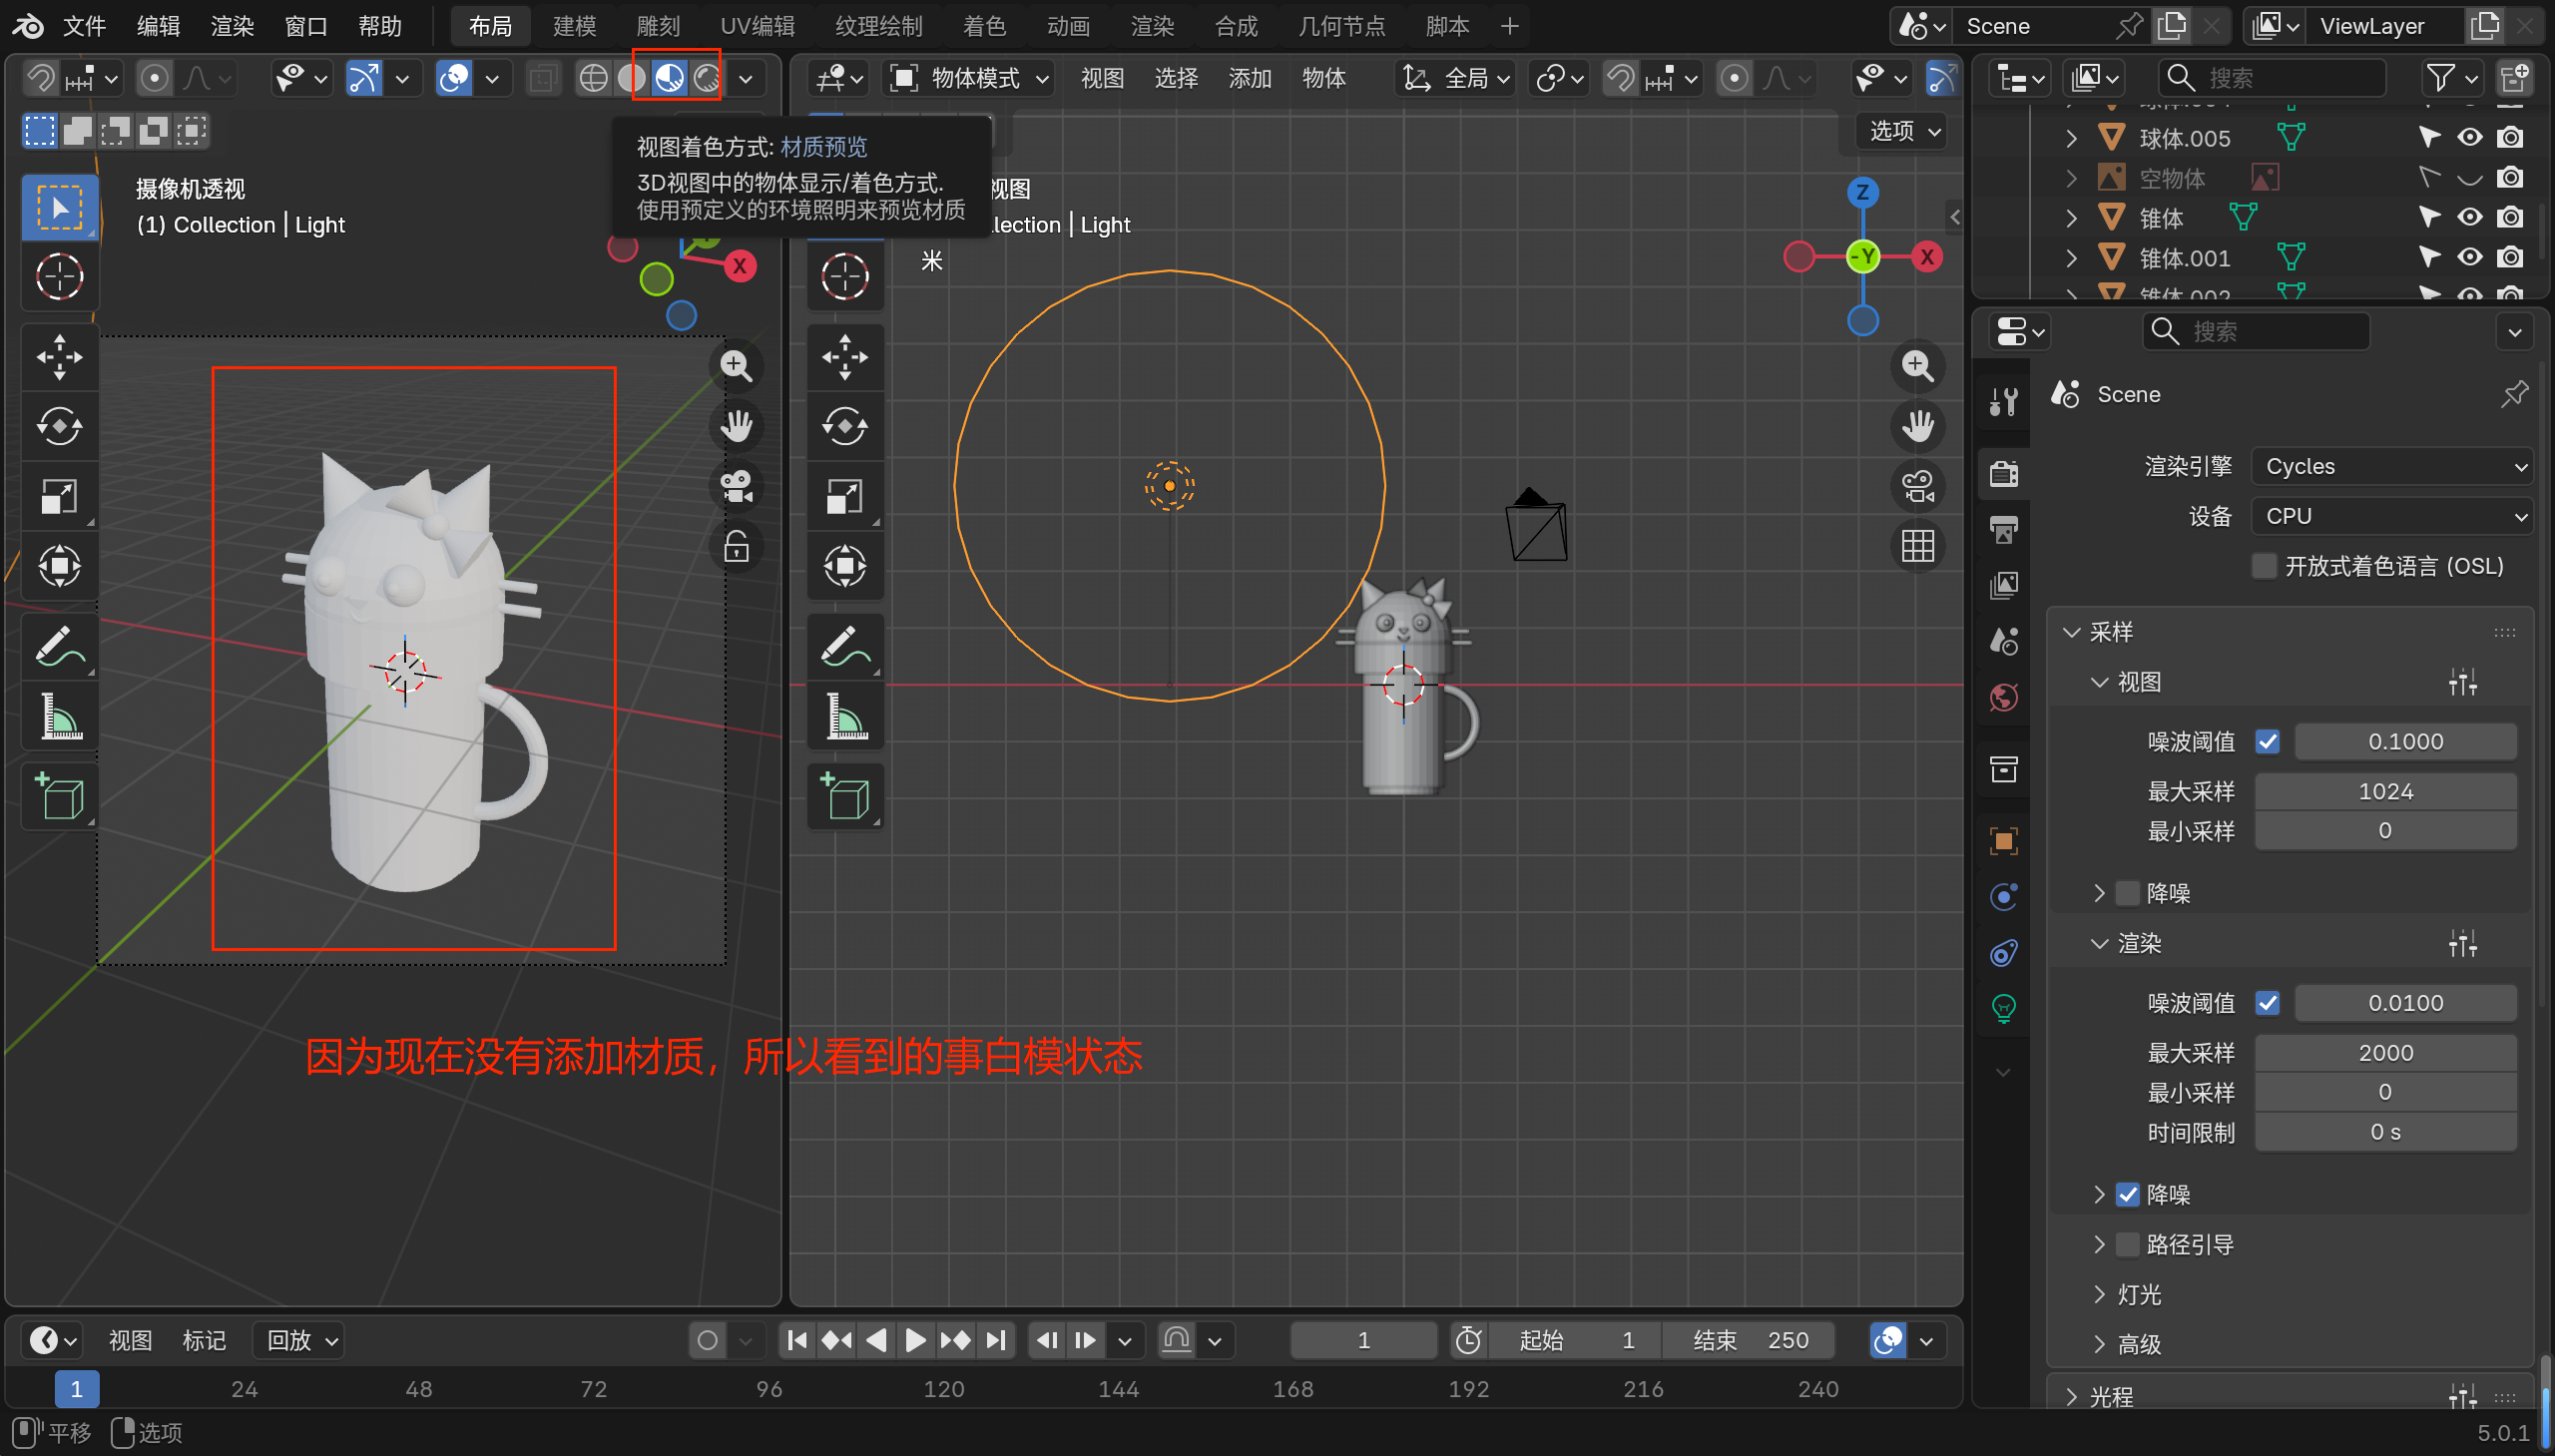Select the Rotate tool in left toolbar
The width and height of the screenshot is (2555, 1456).
[60, 426]
